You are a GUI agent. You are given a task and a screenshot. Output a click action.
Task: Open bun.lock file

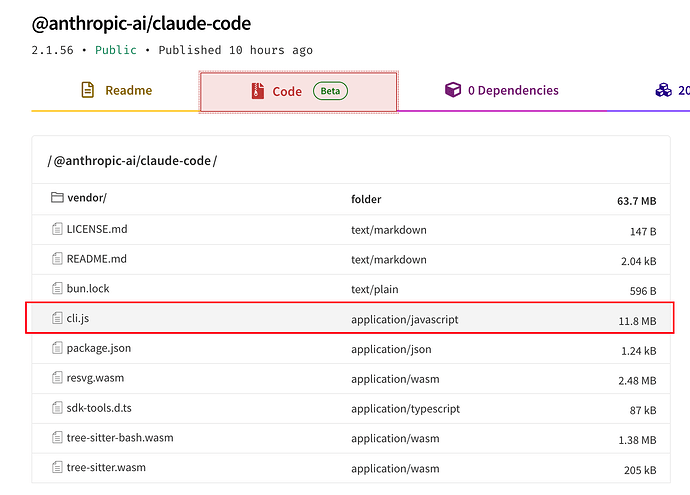coord(88,289)
